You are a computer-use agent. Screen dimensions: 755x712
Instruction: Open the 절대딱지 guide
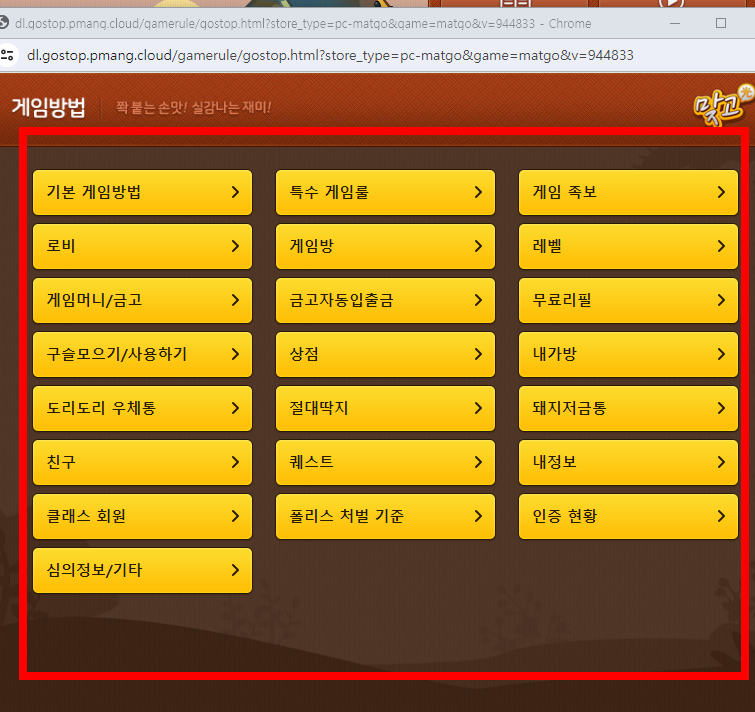coord(385,408)
